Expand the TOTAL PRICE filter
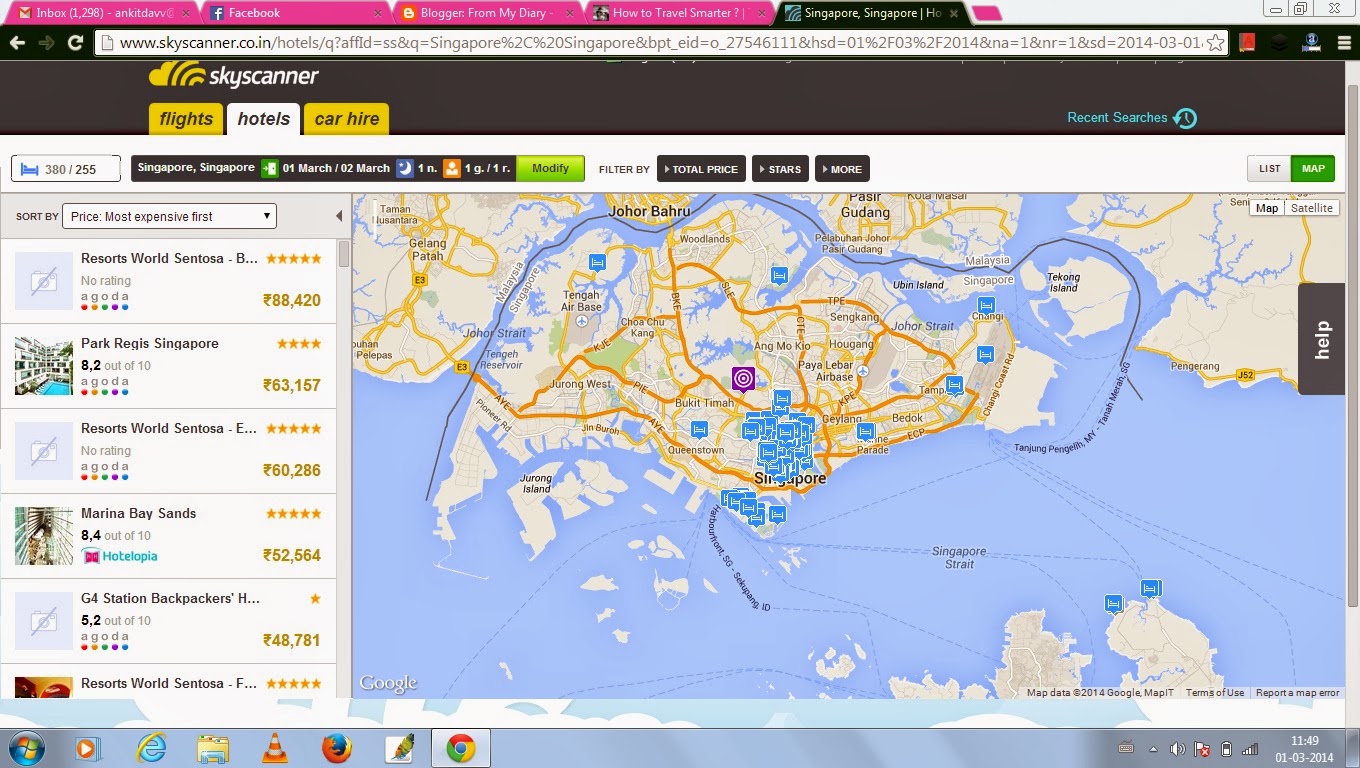1360x768 pixels. (701, 169)
